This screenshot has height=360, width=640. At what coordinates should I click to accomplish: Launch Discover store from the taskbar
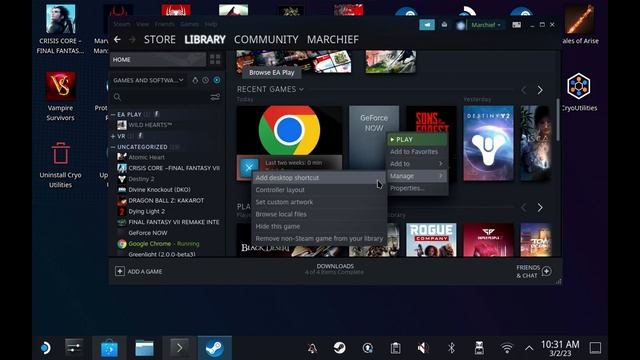tap(109, 348)
